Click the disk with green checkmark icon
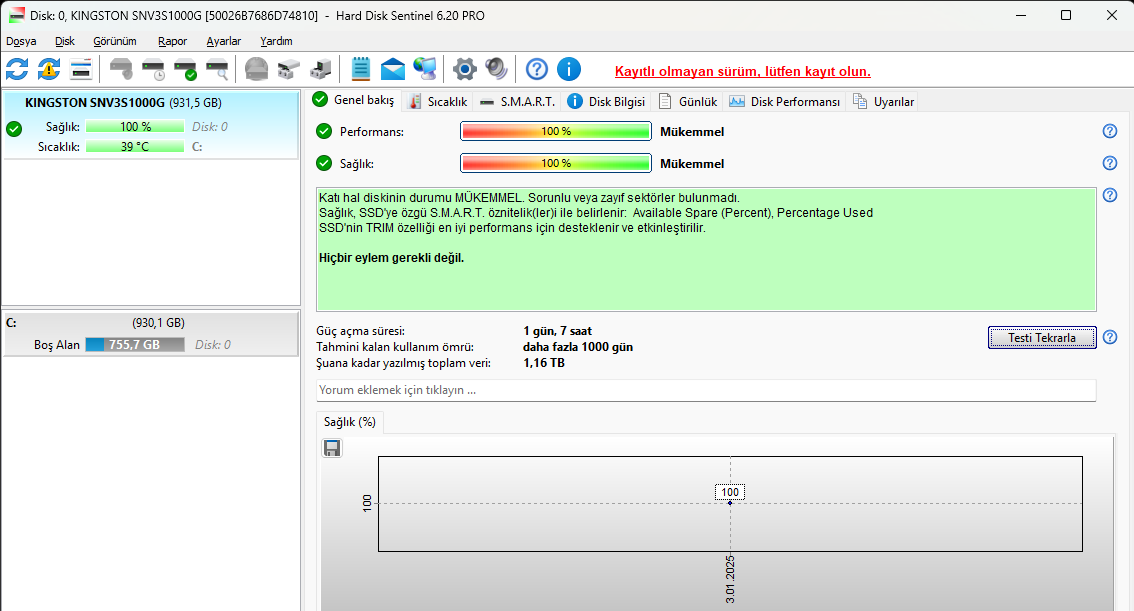Viewport: 1134px width, 611px height. point(185,69)
